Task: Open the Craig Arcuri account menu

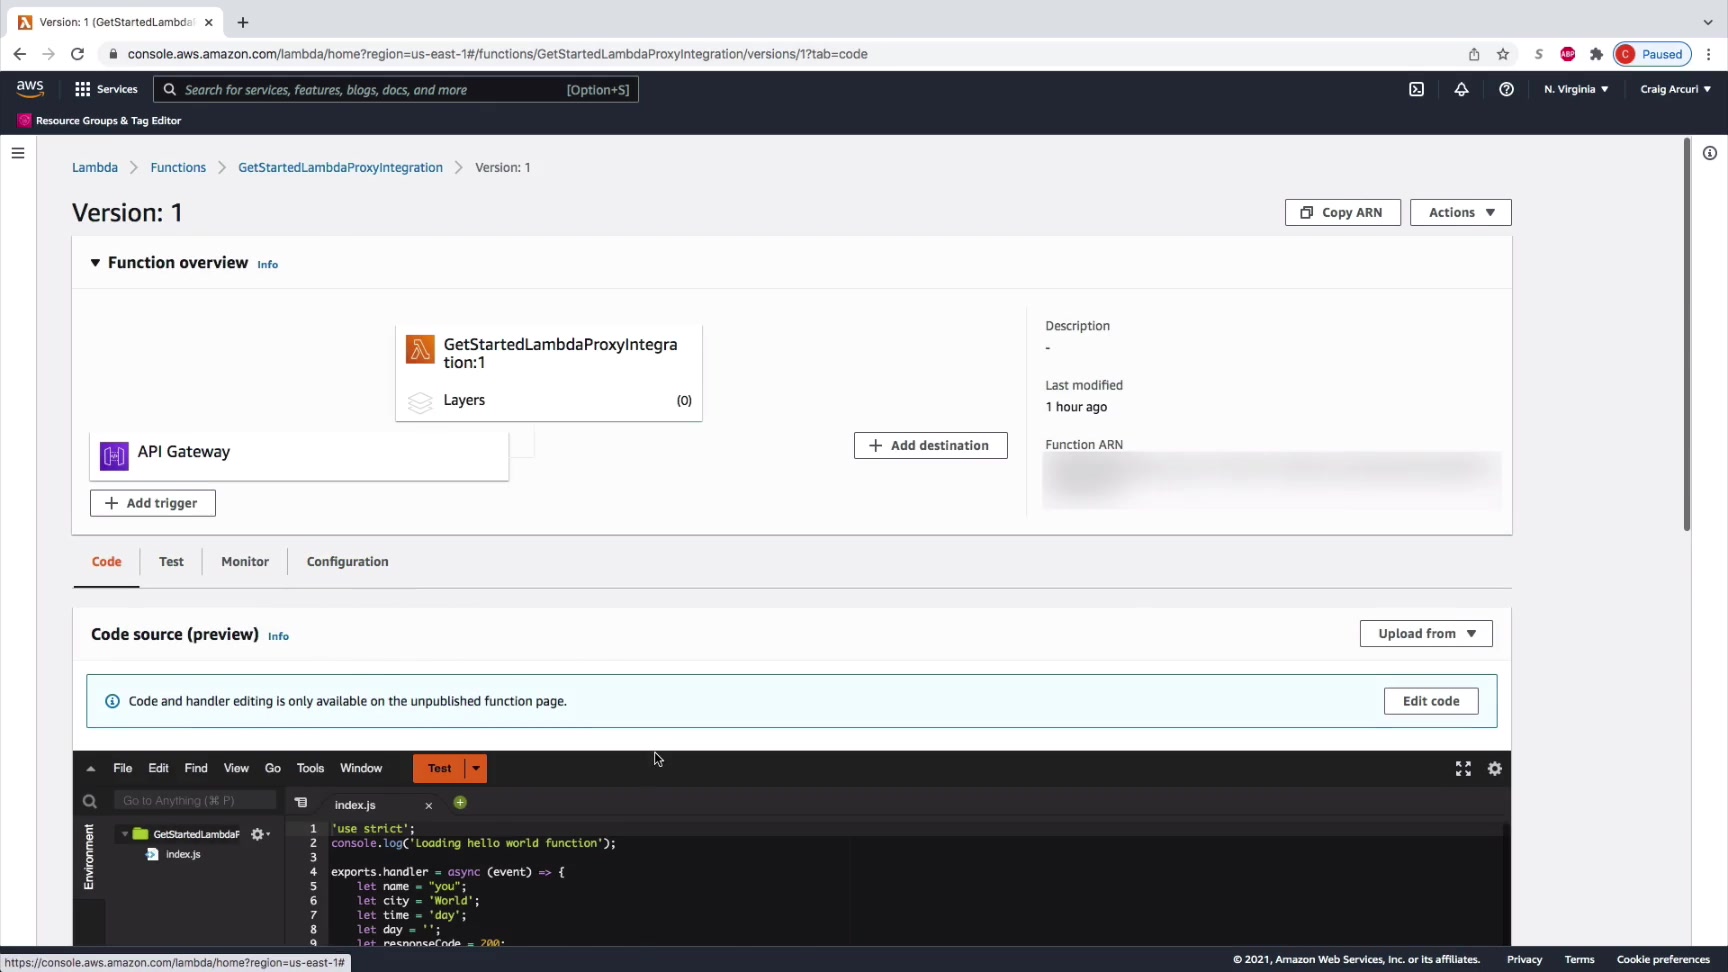Action: [1675, 89]
